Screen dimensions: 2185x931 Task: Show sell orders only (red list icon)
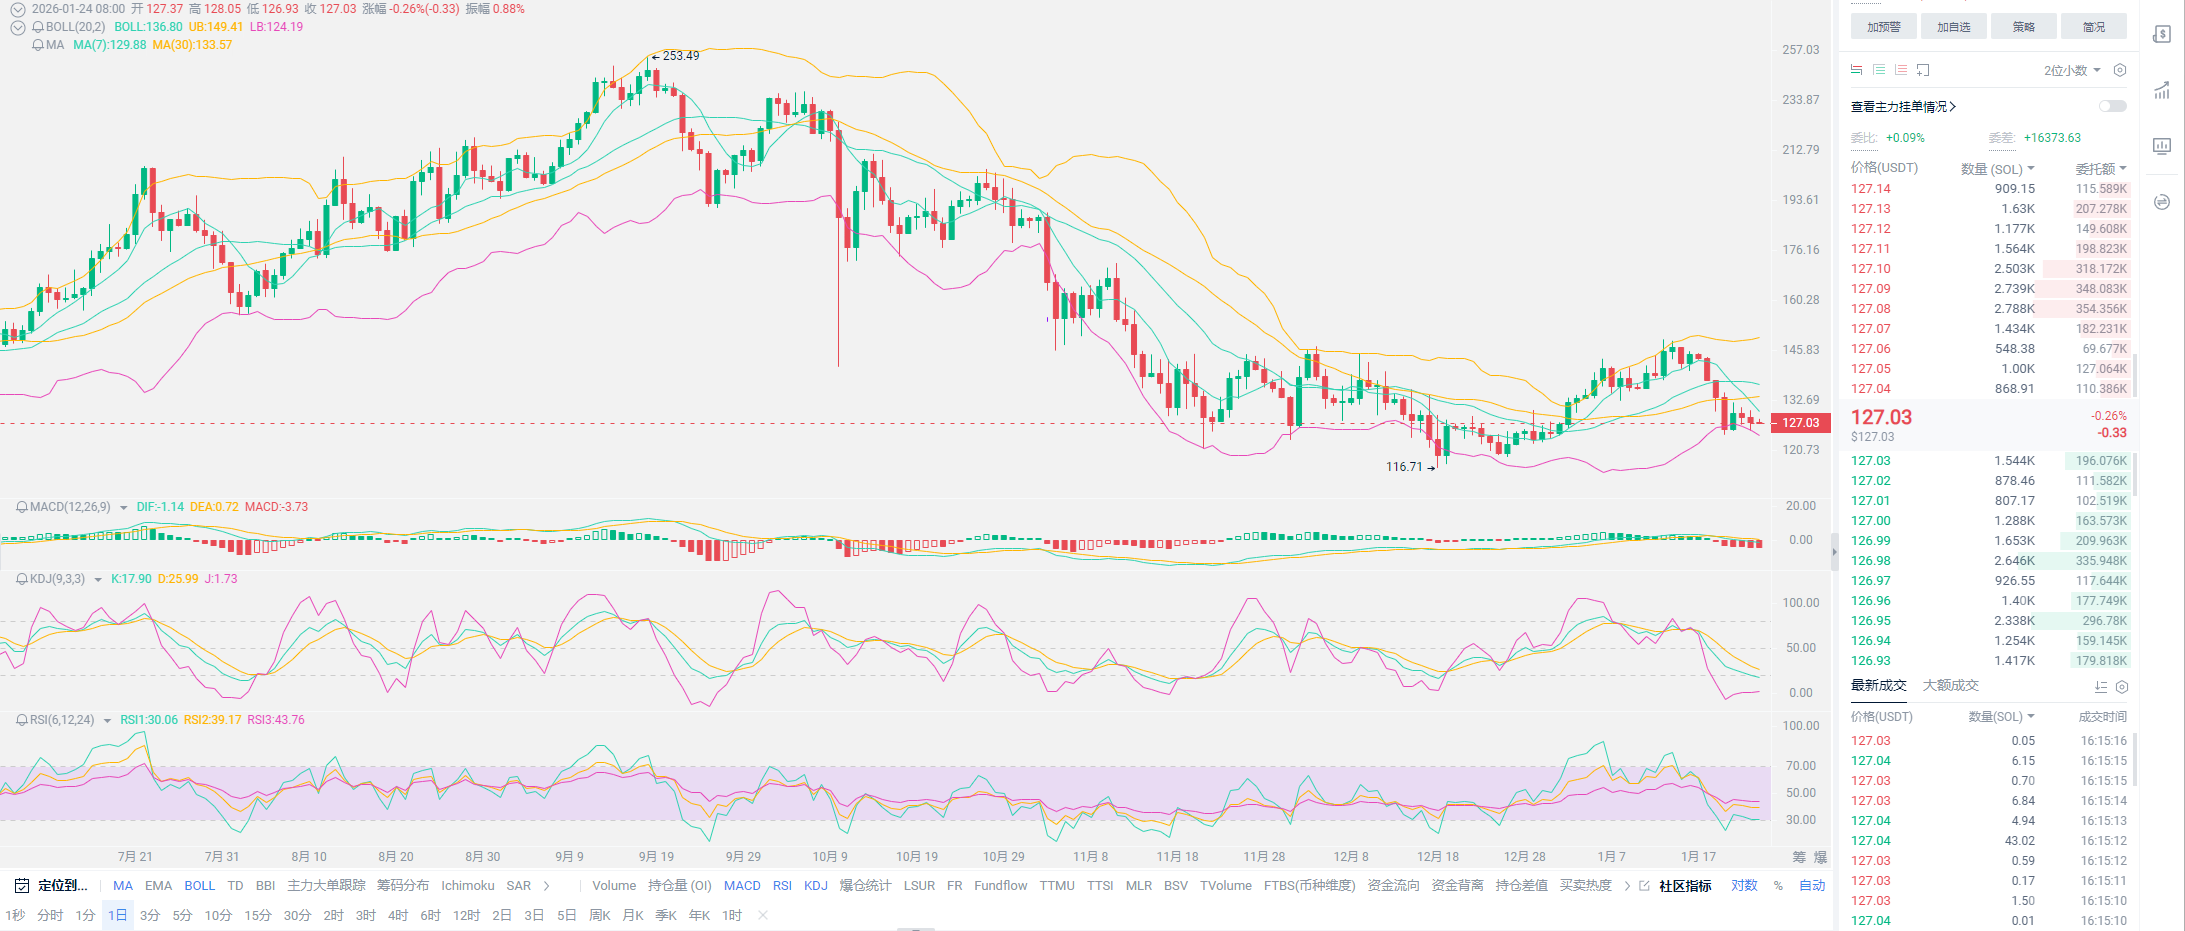click(1901, 70)
